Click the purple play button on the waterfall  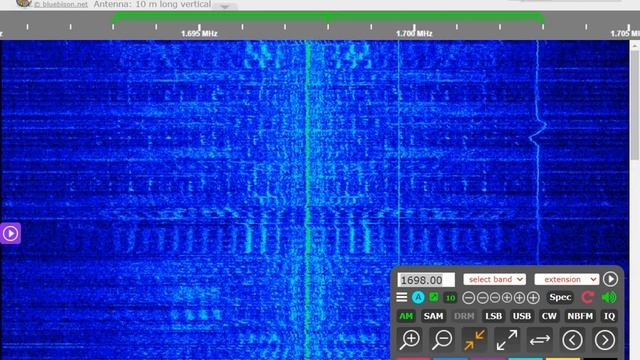click(x=10, y=233)
